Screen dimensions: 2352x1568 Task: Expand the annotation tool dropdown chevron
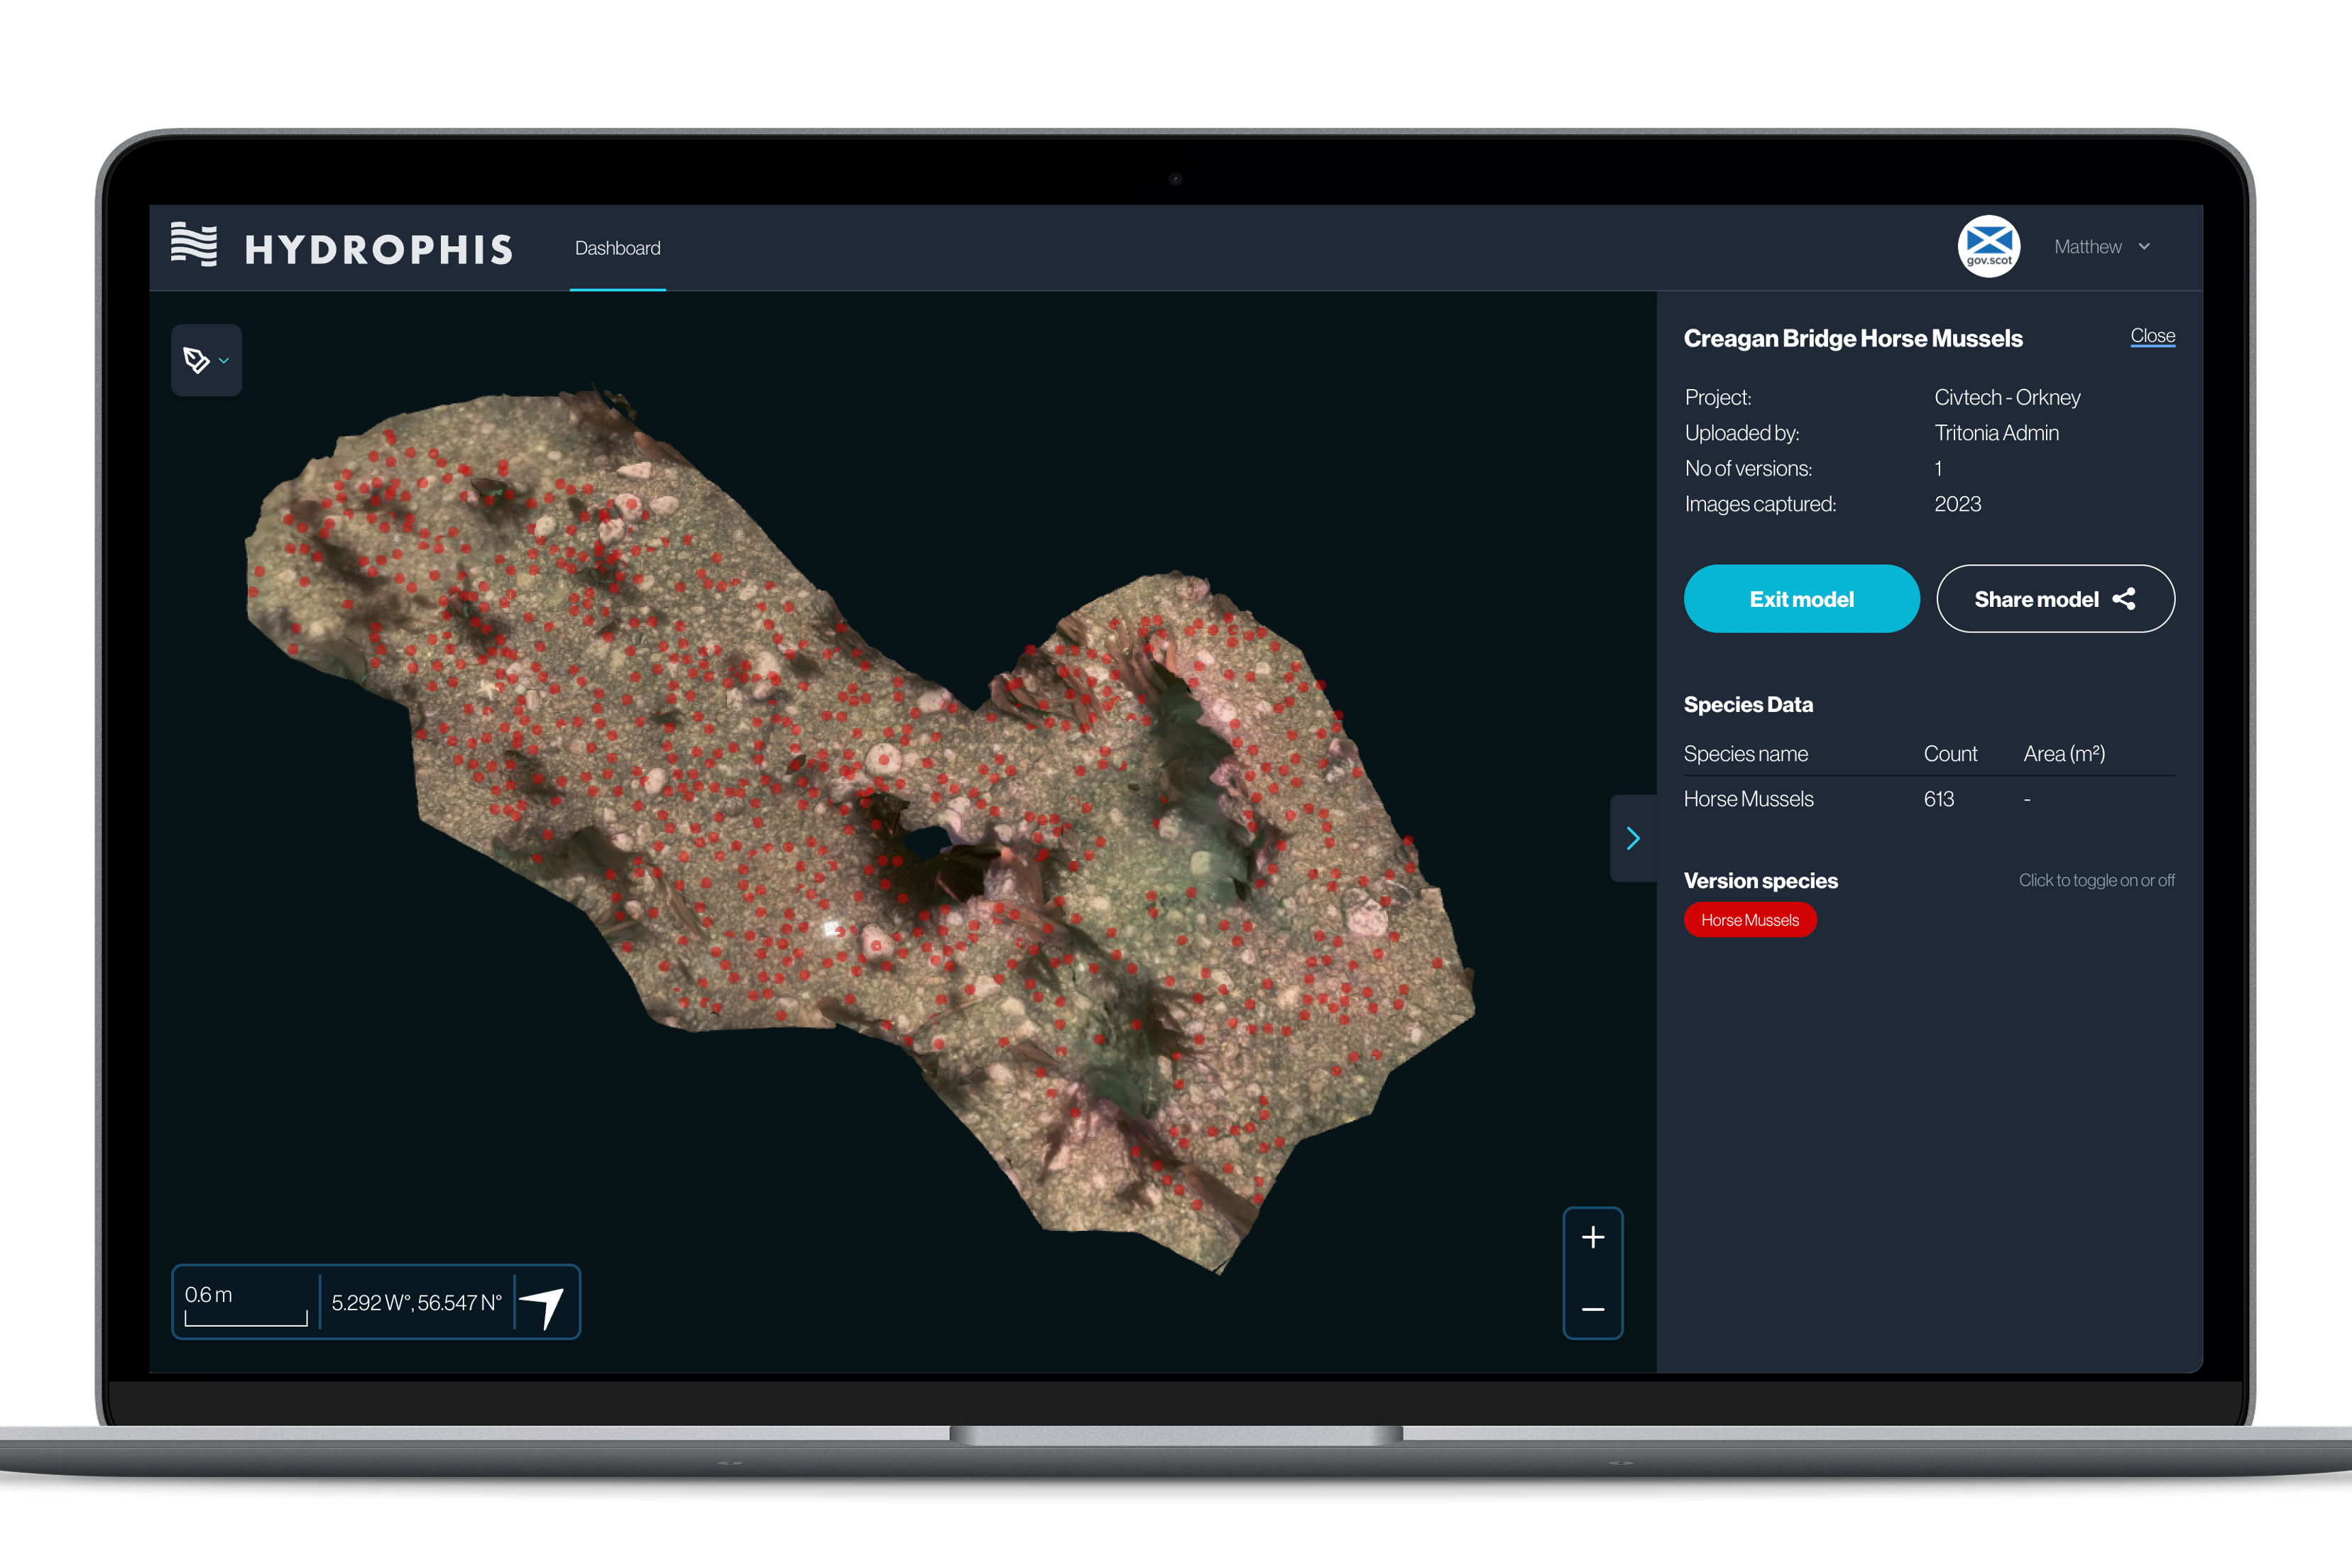[x=224, y=361]
